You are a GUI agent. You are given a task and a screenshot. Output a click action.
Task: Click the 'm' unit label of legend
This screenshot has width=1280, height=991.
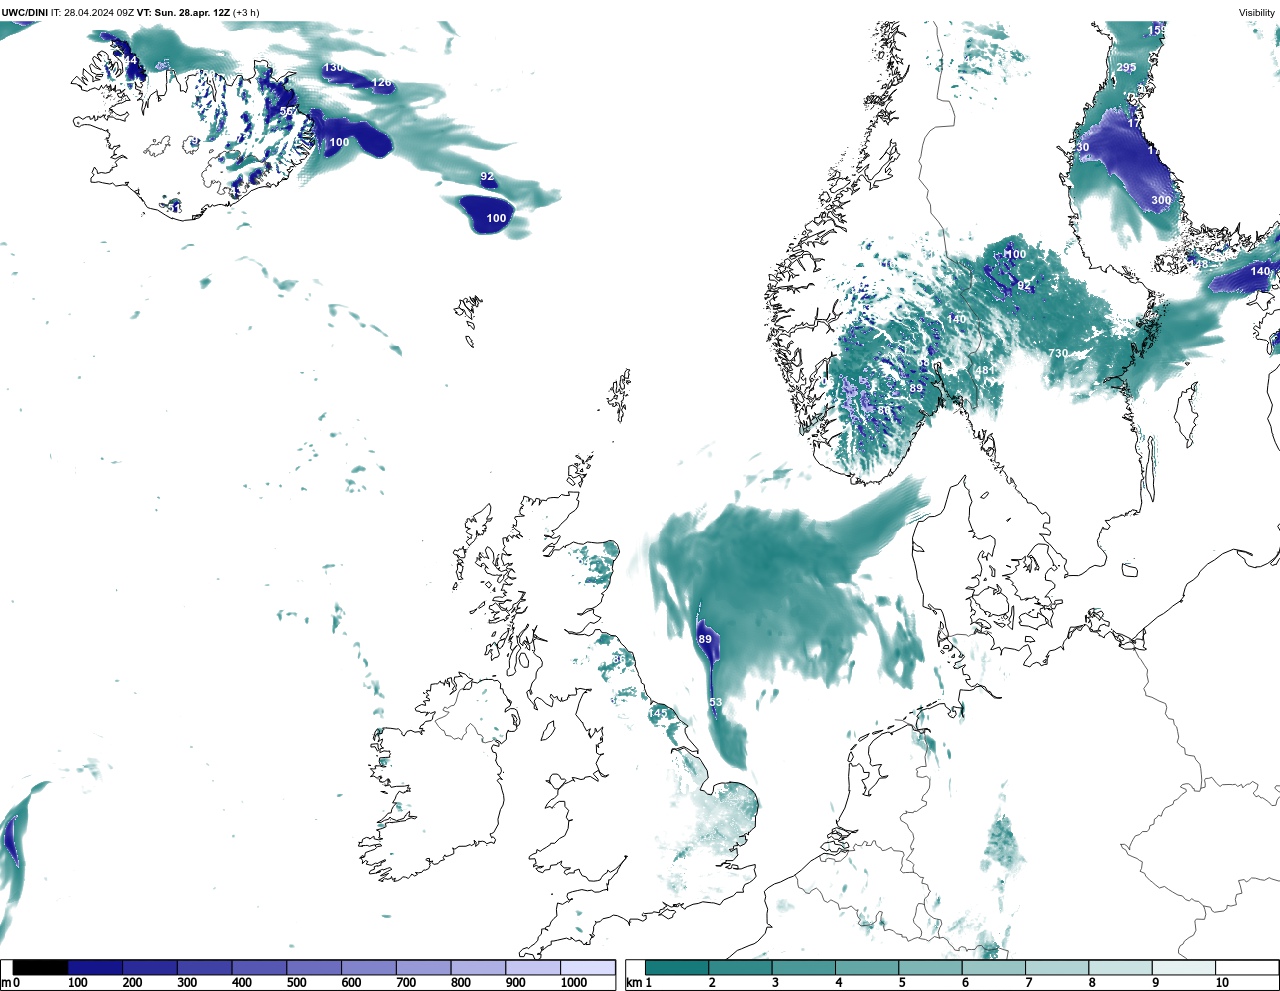point(5,983)
